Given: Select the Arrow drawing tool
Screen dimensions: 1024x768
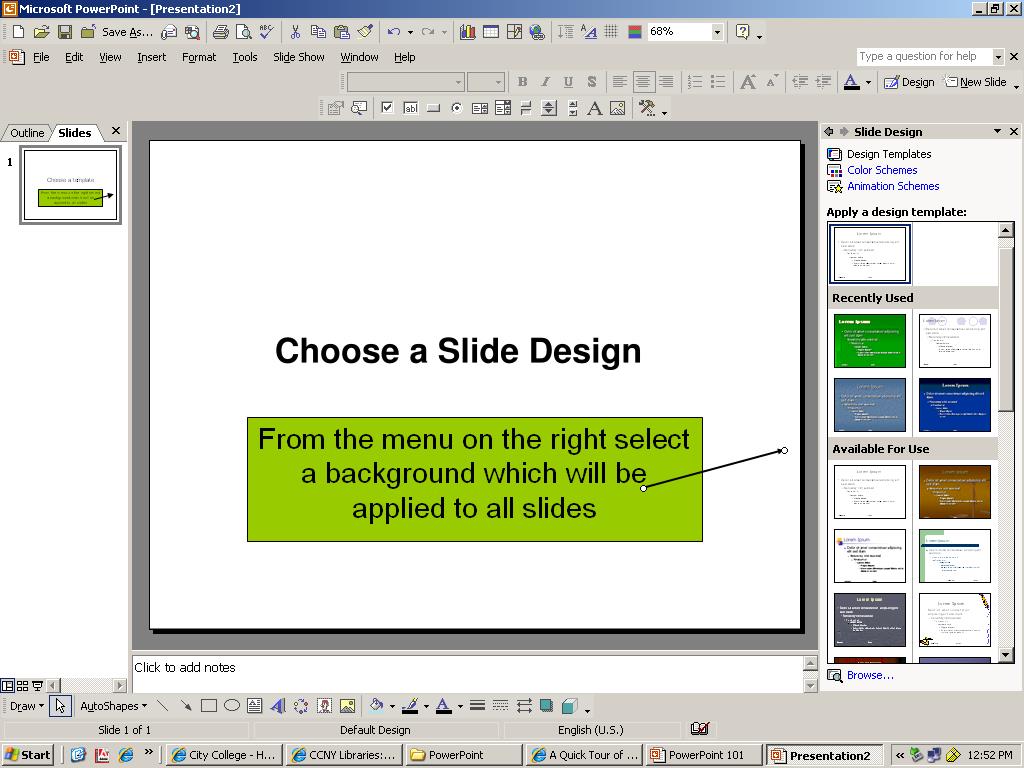Looking at the screenshot, I should (186, 706).
